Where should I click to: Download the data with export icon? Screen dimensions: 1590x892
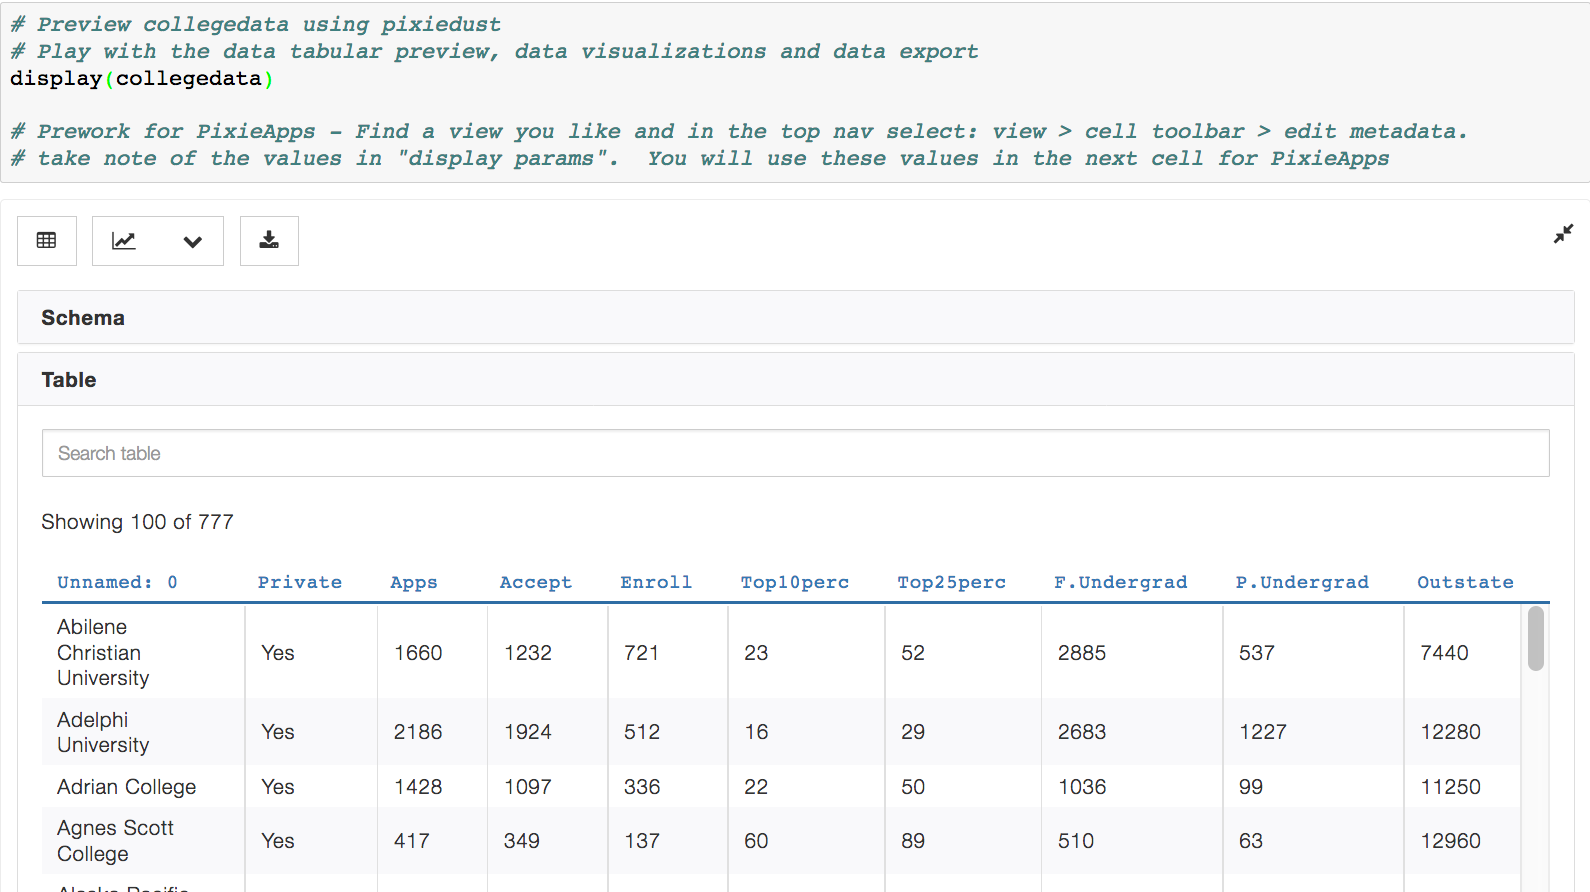(269, 241)
